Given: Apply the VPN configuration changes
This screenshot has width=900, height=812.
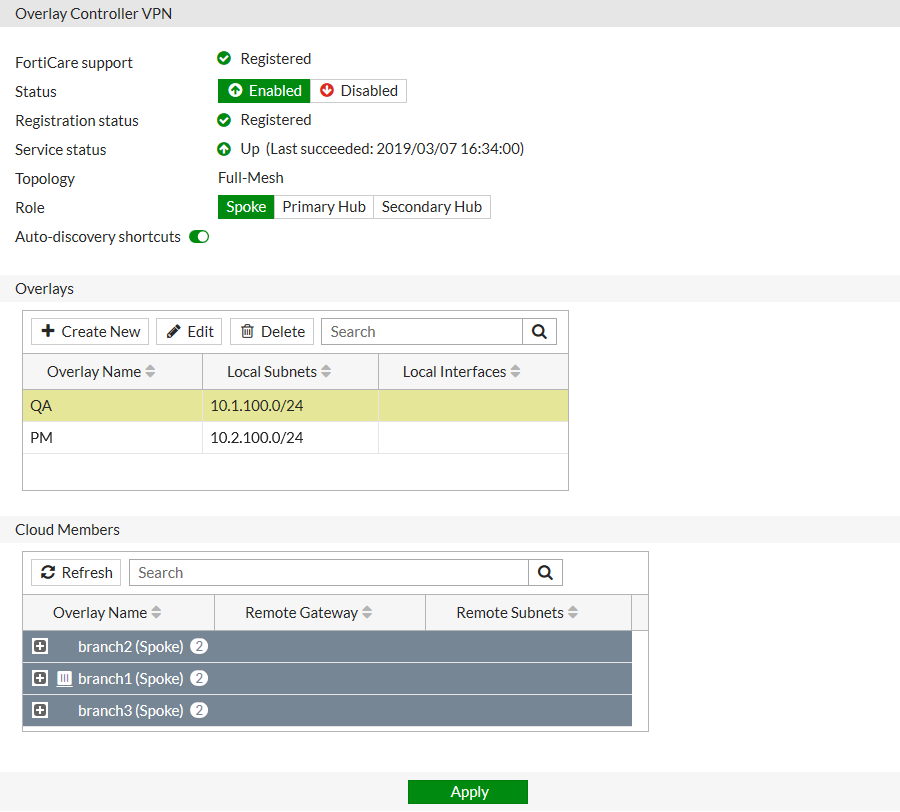Looking at the screenshot, I should click(x=467, y=791).
